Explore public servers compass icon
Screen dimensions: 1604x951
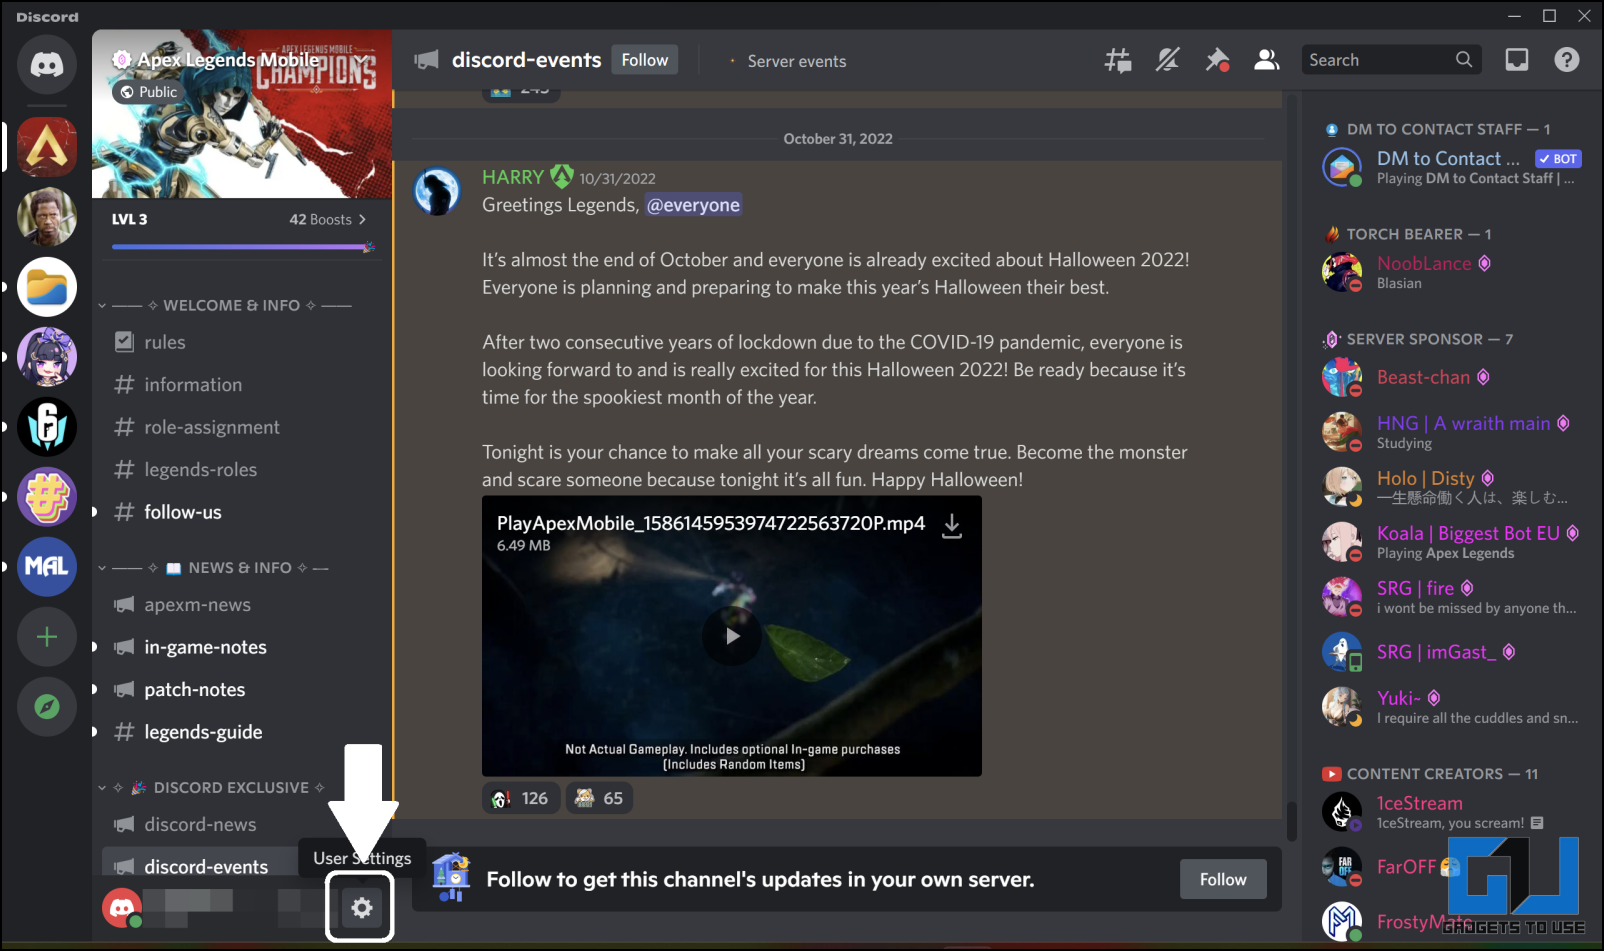point(47,707)
